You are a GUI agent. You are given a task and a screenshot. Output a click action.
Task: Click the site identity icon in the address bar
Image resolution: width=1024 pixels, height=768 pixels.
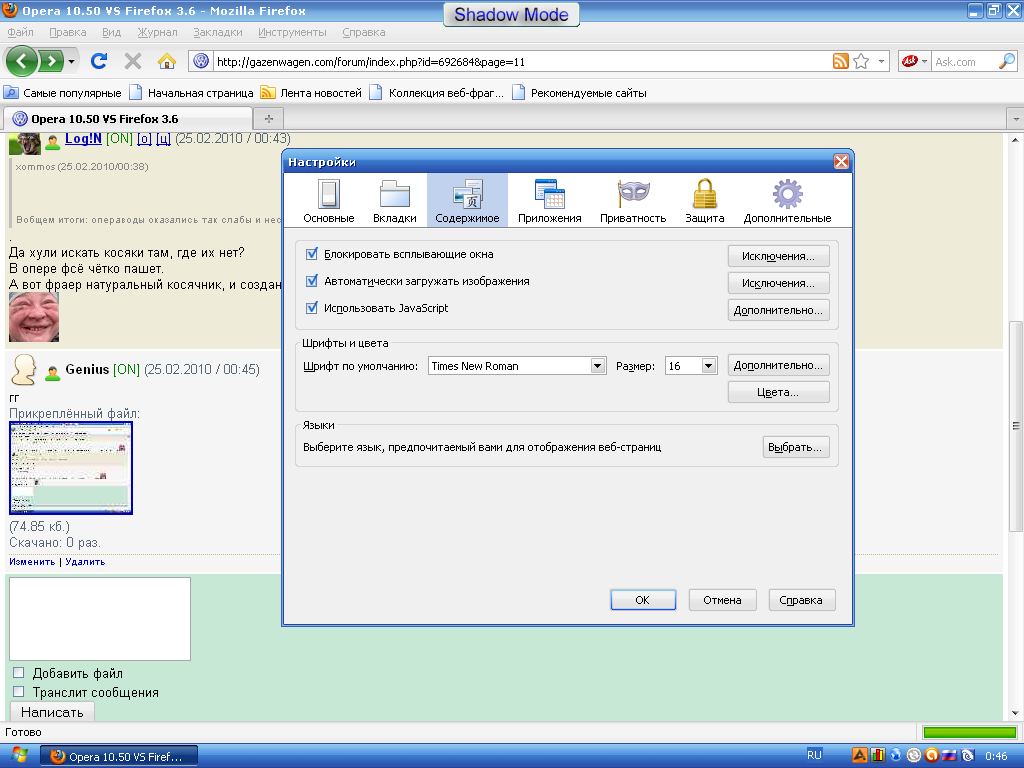(201, 61)
